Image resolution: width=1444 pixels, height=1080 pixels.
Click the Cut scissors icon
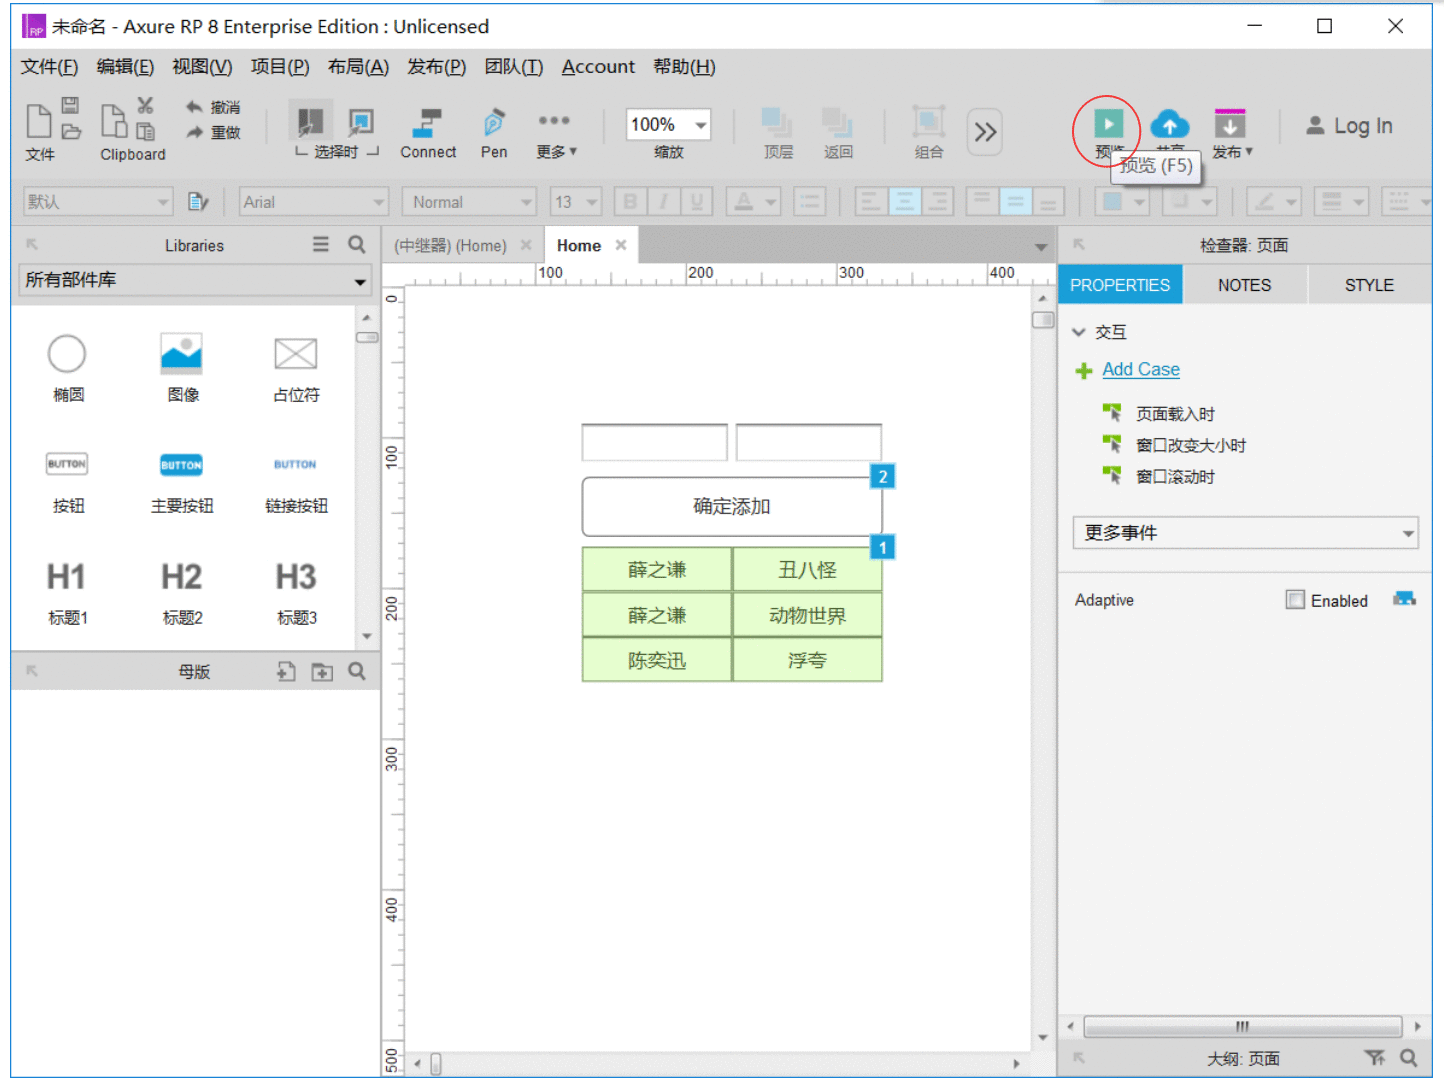point(145,105)
